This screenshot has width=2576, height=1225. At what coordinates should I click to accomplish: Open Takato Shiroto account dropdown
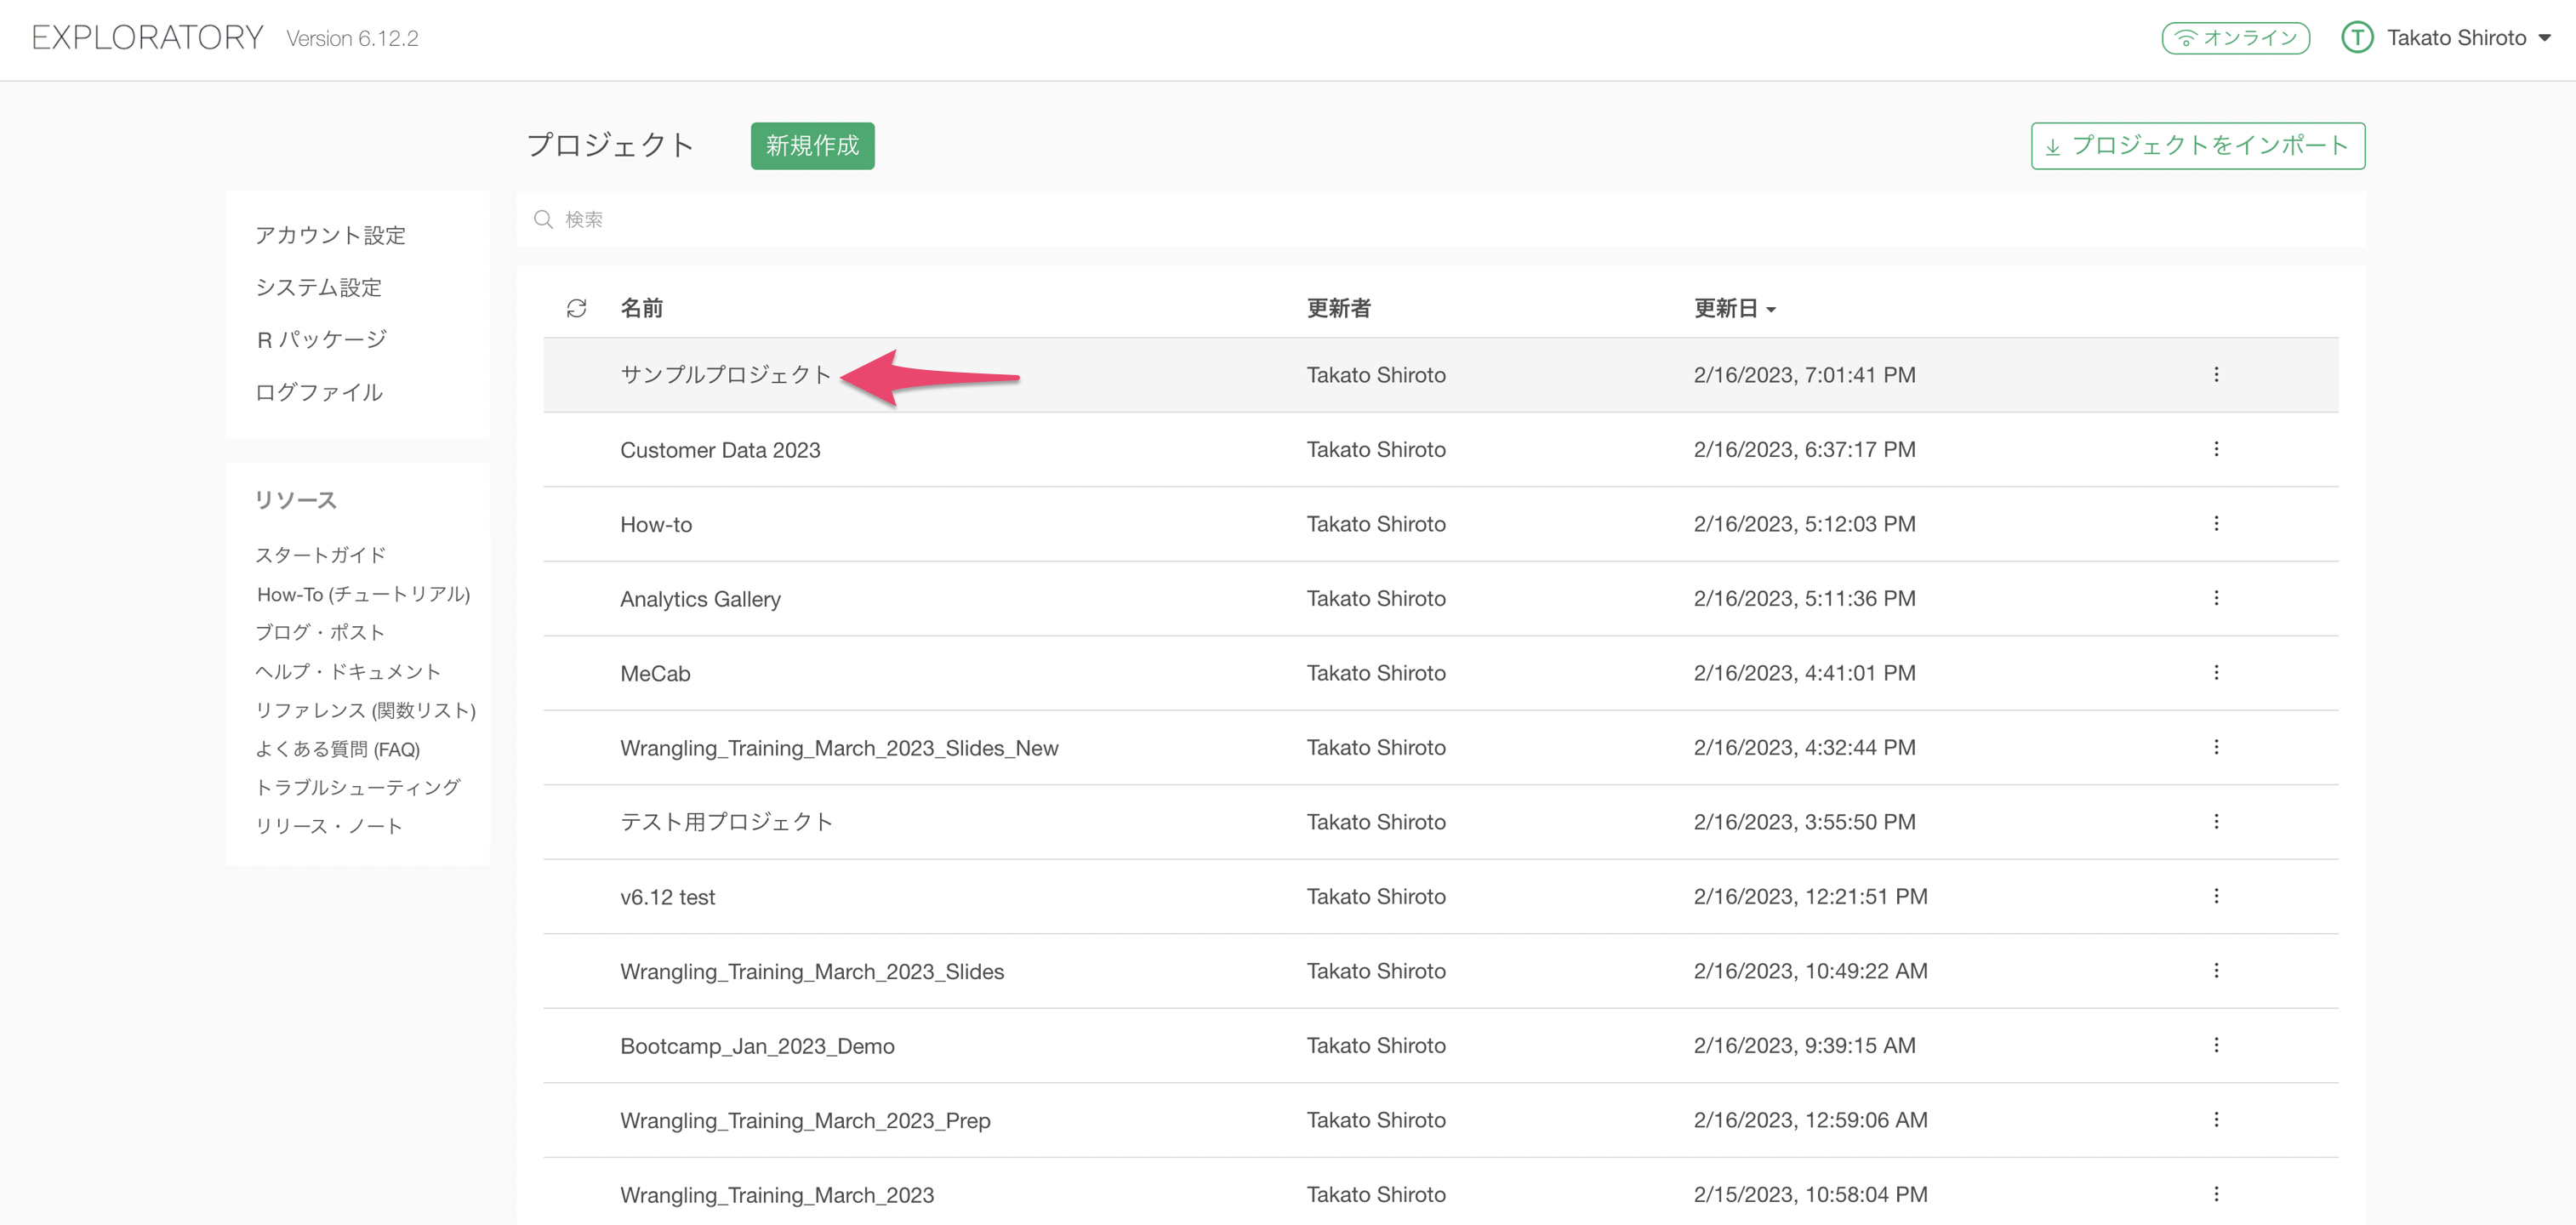(2467, 38)
